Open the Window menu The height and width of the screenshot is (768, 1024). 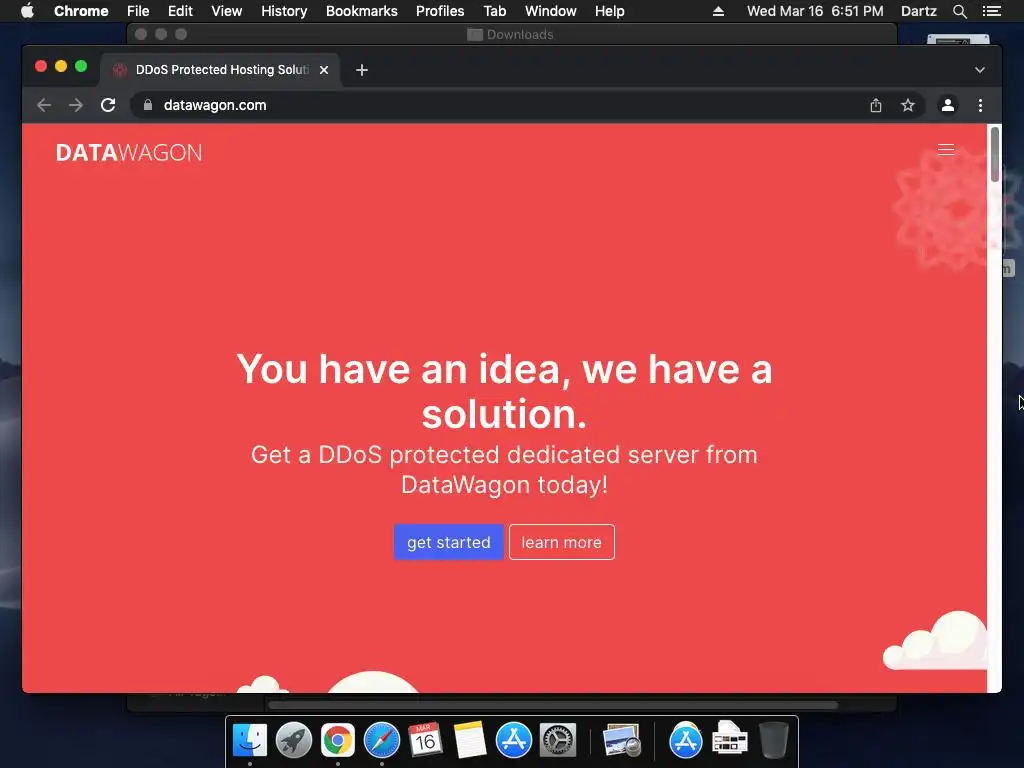pyautogui.click(x=551, y=11)
